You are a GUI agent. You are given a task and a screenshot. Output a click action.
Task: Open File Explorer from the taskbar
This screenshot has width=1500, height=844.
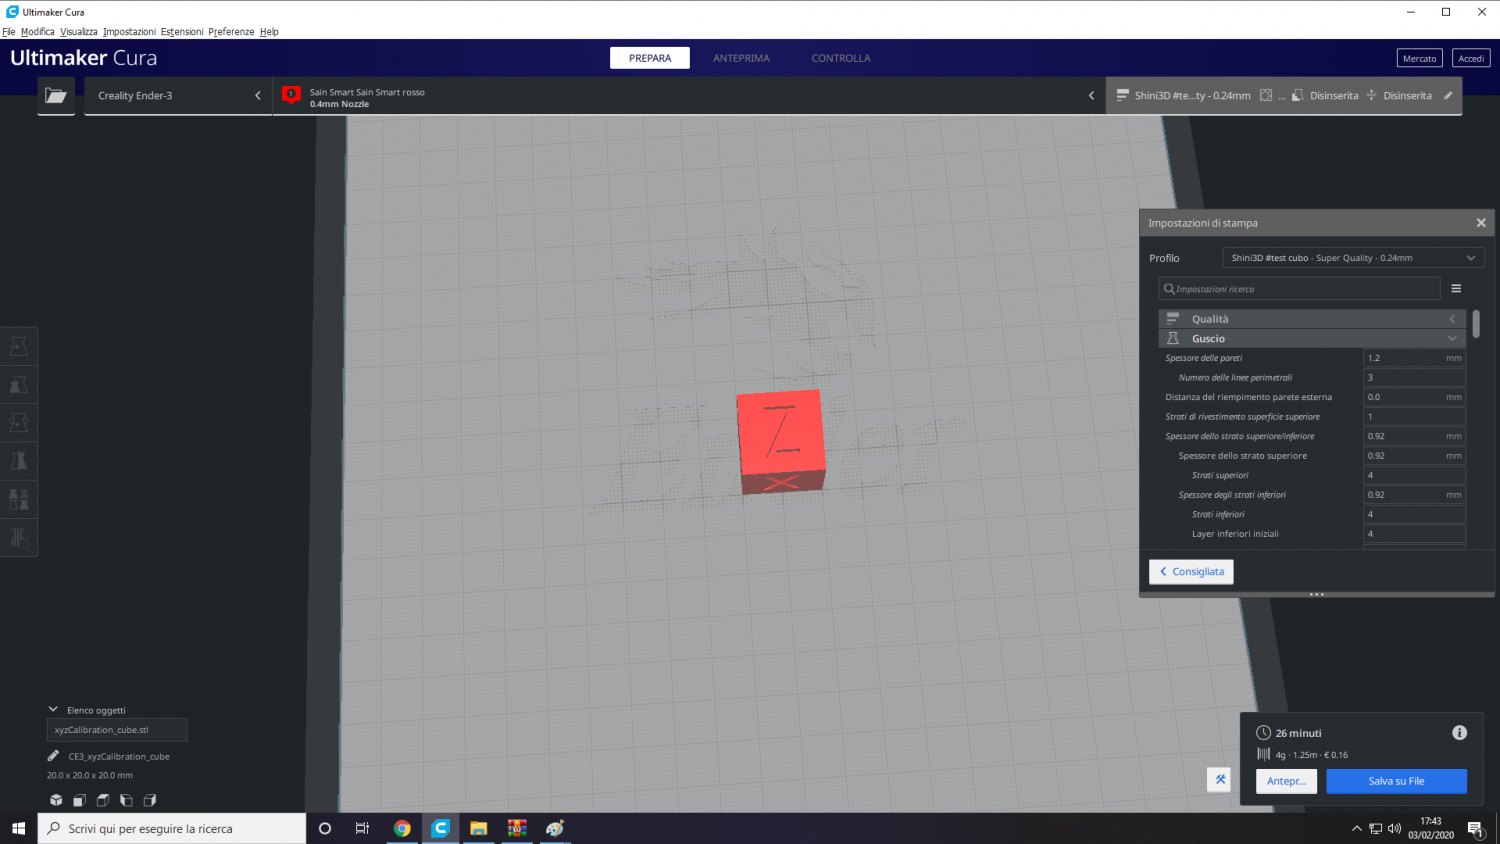pos(478,828)
